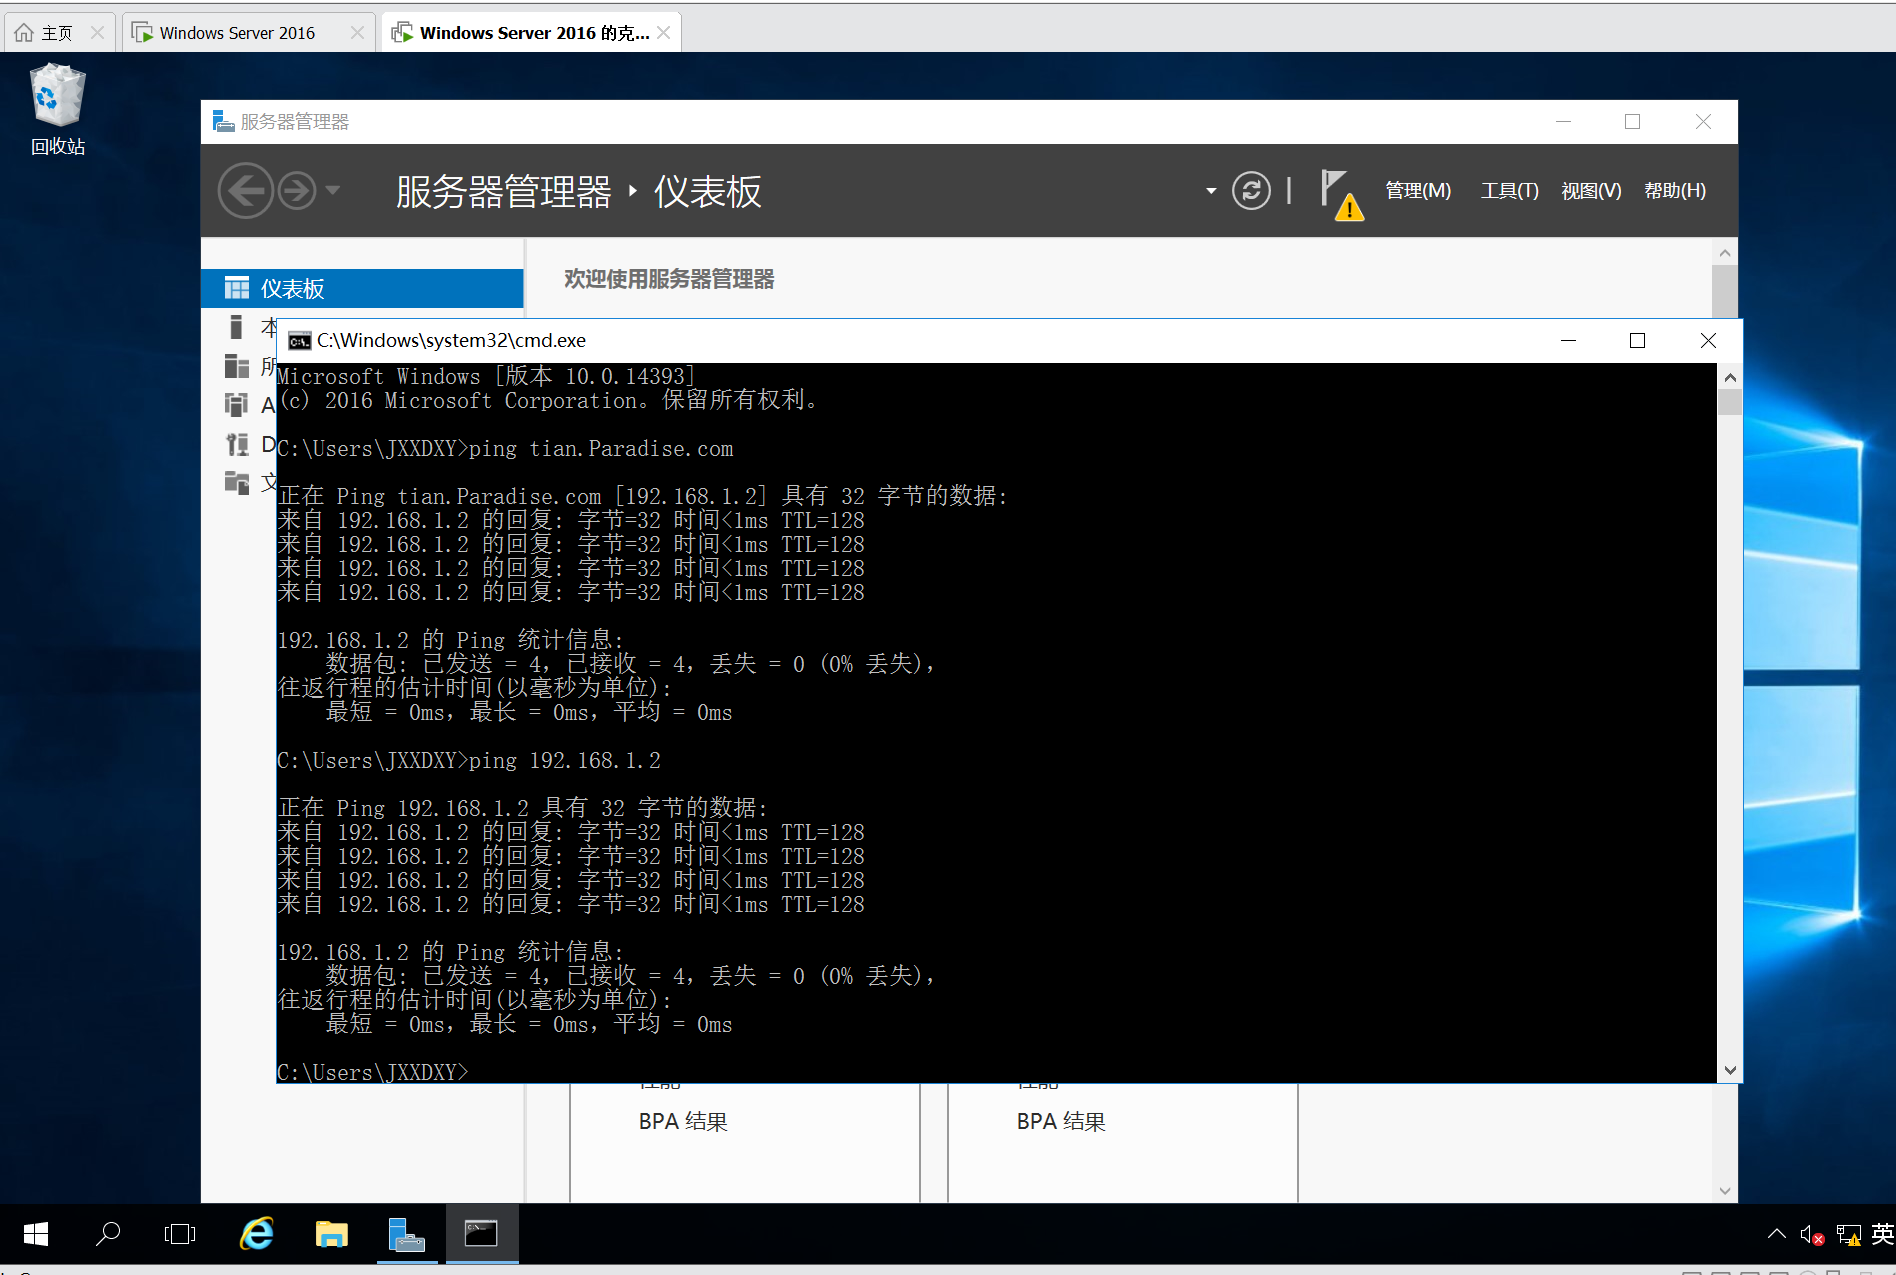Close the Windows Server 2016 的克... tab

point(663,33)
